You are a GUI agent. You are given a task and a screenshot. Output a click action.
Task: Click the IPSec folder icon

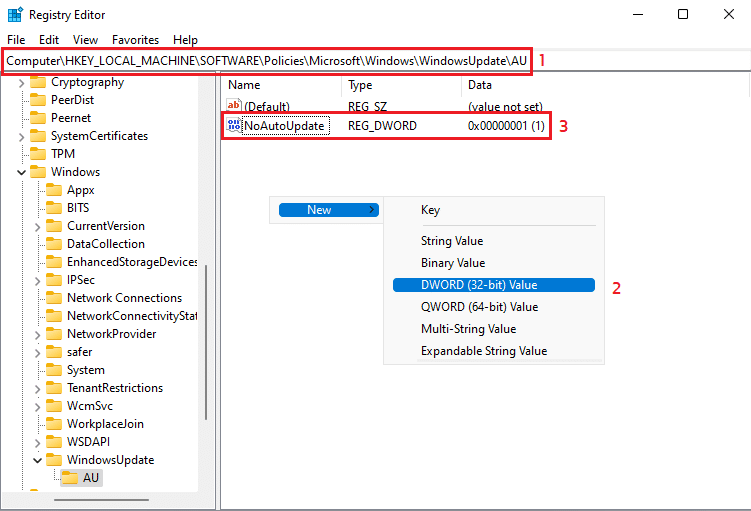(54, 280)
